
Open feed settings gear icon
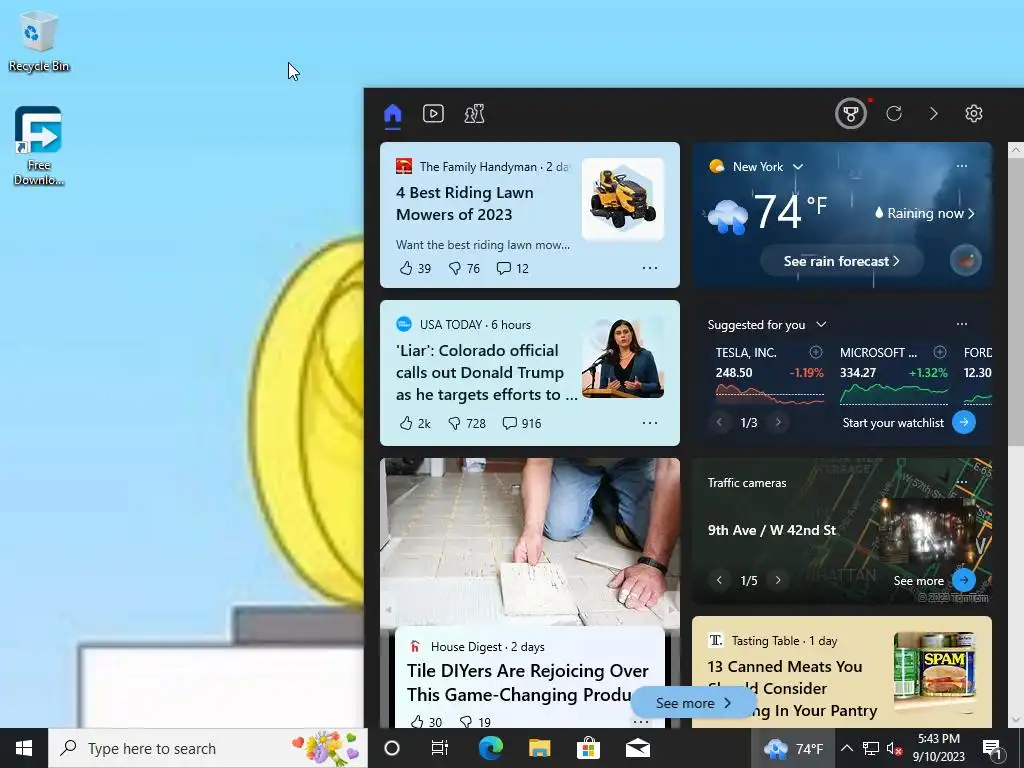click(974, 114)
